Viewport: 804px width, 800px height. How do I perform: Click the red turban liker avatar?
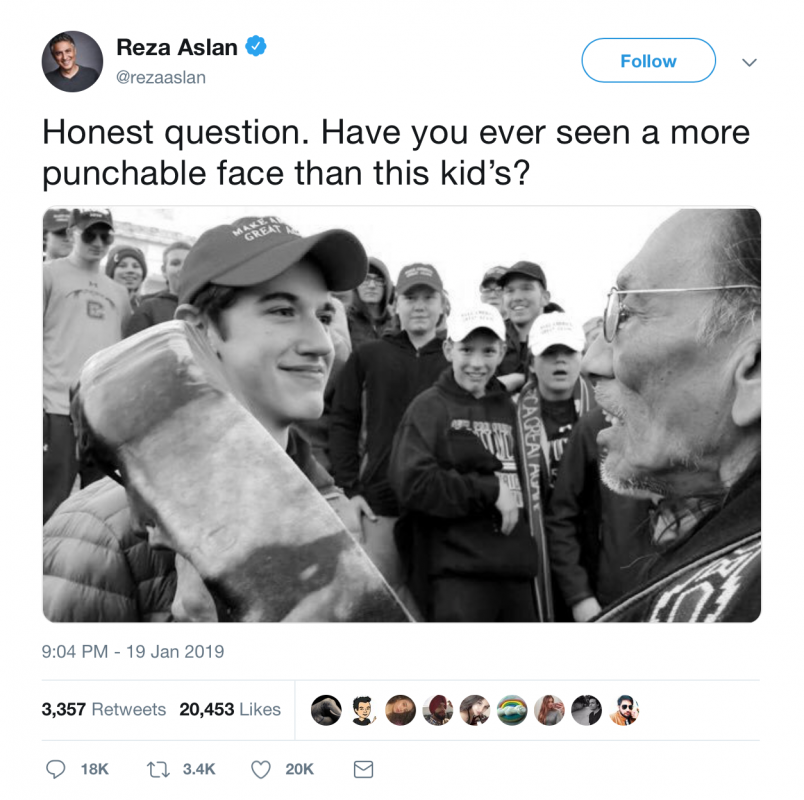437,710
